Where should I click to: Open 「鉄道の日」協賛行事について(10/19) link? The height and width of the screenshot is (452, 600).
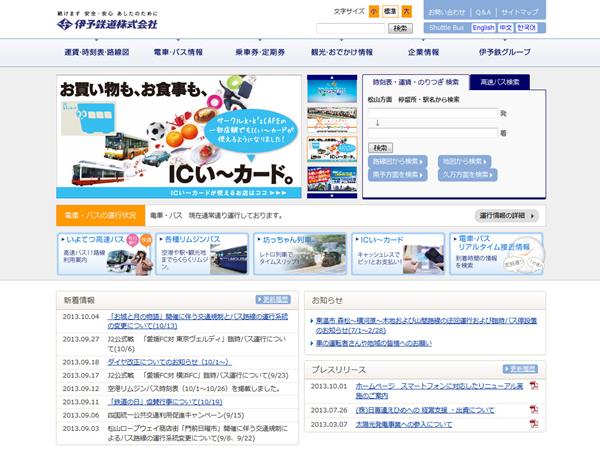[x=165, y=402]
